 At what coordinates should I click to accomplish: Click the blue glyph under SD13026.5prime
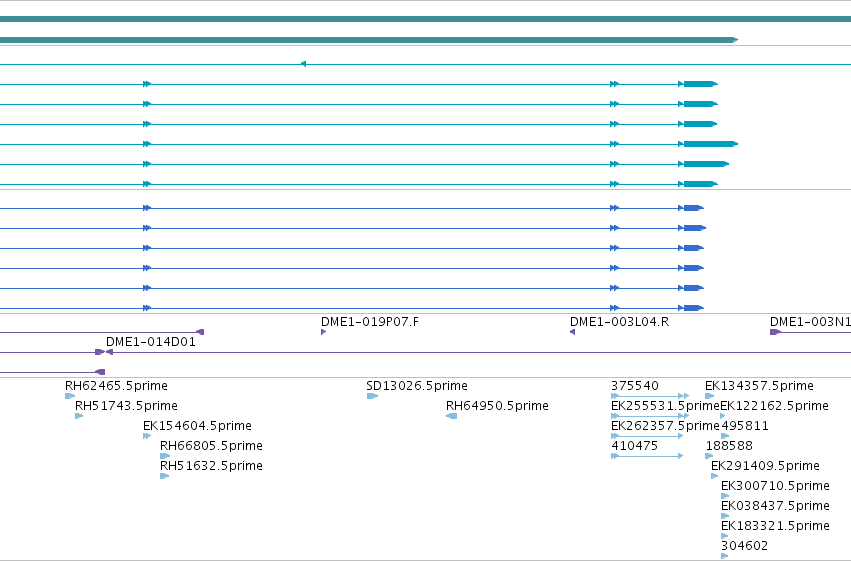[372, 396]
